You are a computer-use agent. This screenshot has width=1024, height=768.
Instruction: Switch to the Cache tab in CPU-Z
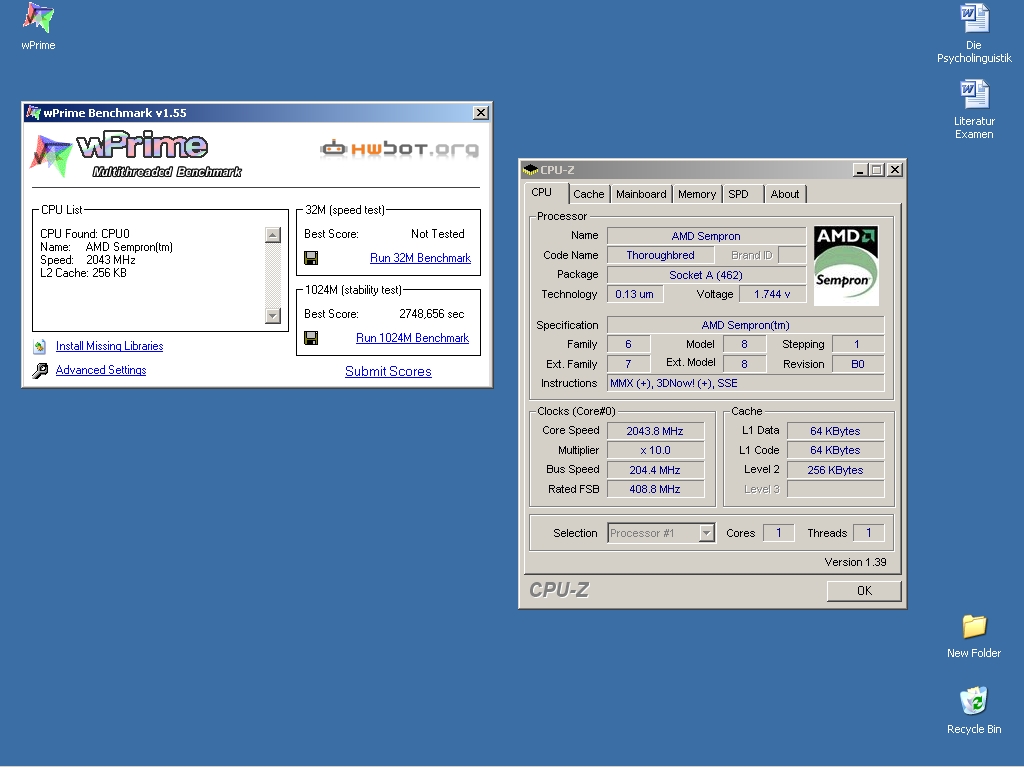588,194
